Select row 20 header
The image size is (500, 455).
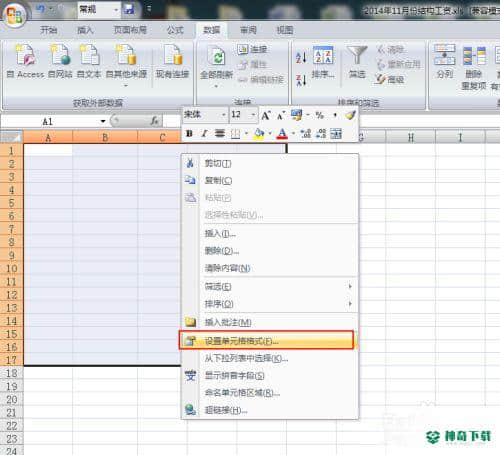12,399
